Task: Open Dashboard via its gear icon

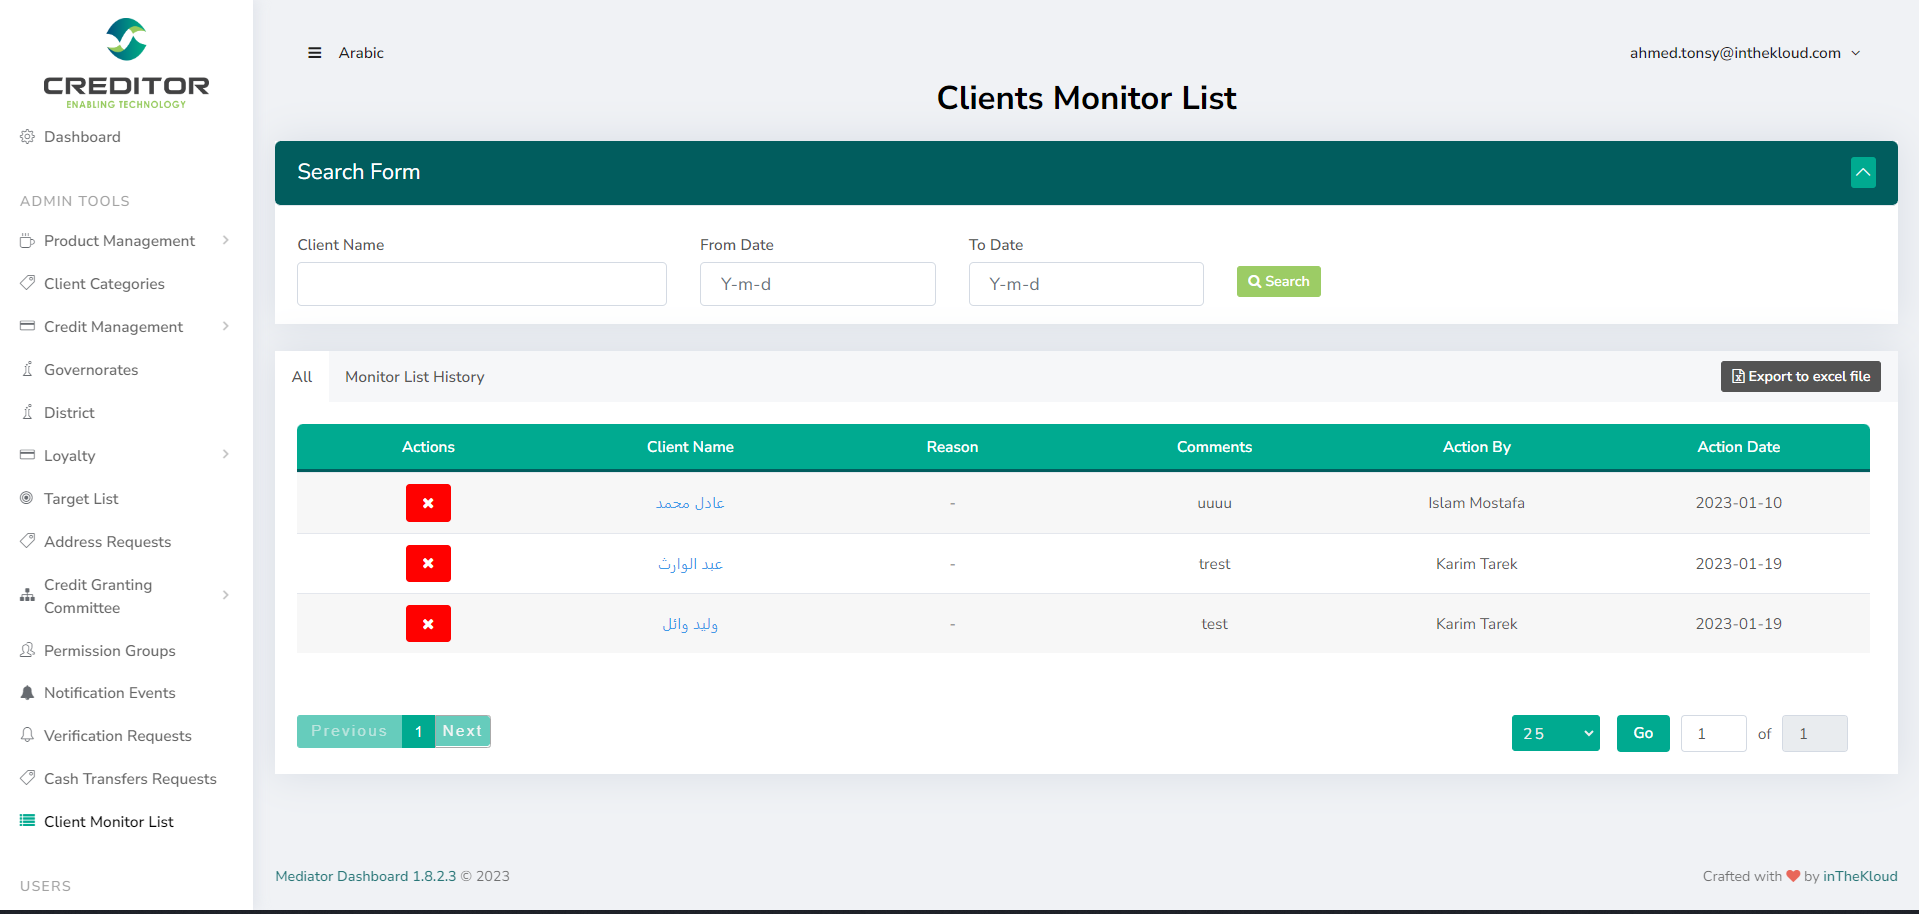Action: (28, 137)
